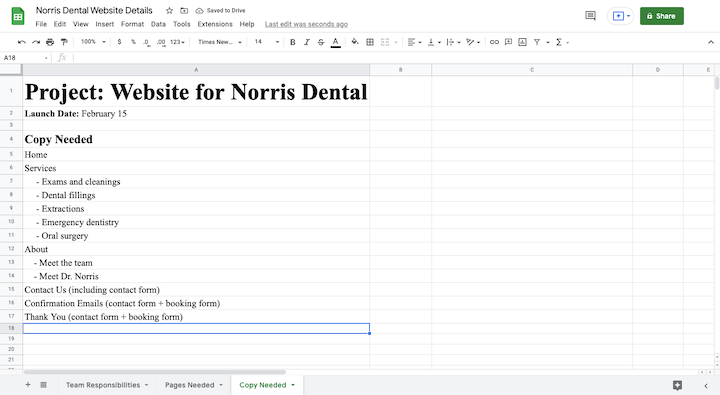
Task: Click the insert link icon
Action: coord(494,42)
